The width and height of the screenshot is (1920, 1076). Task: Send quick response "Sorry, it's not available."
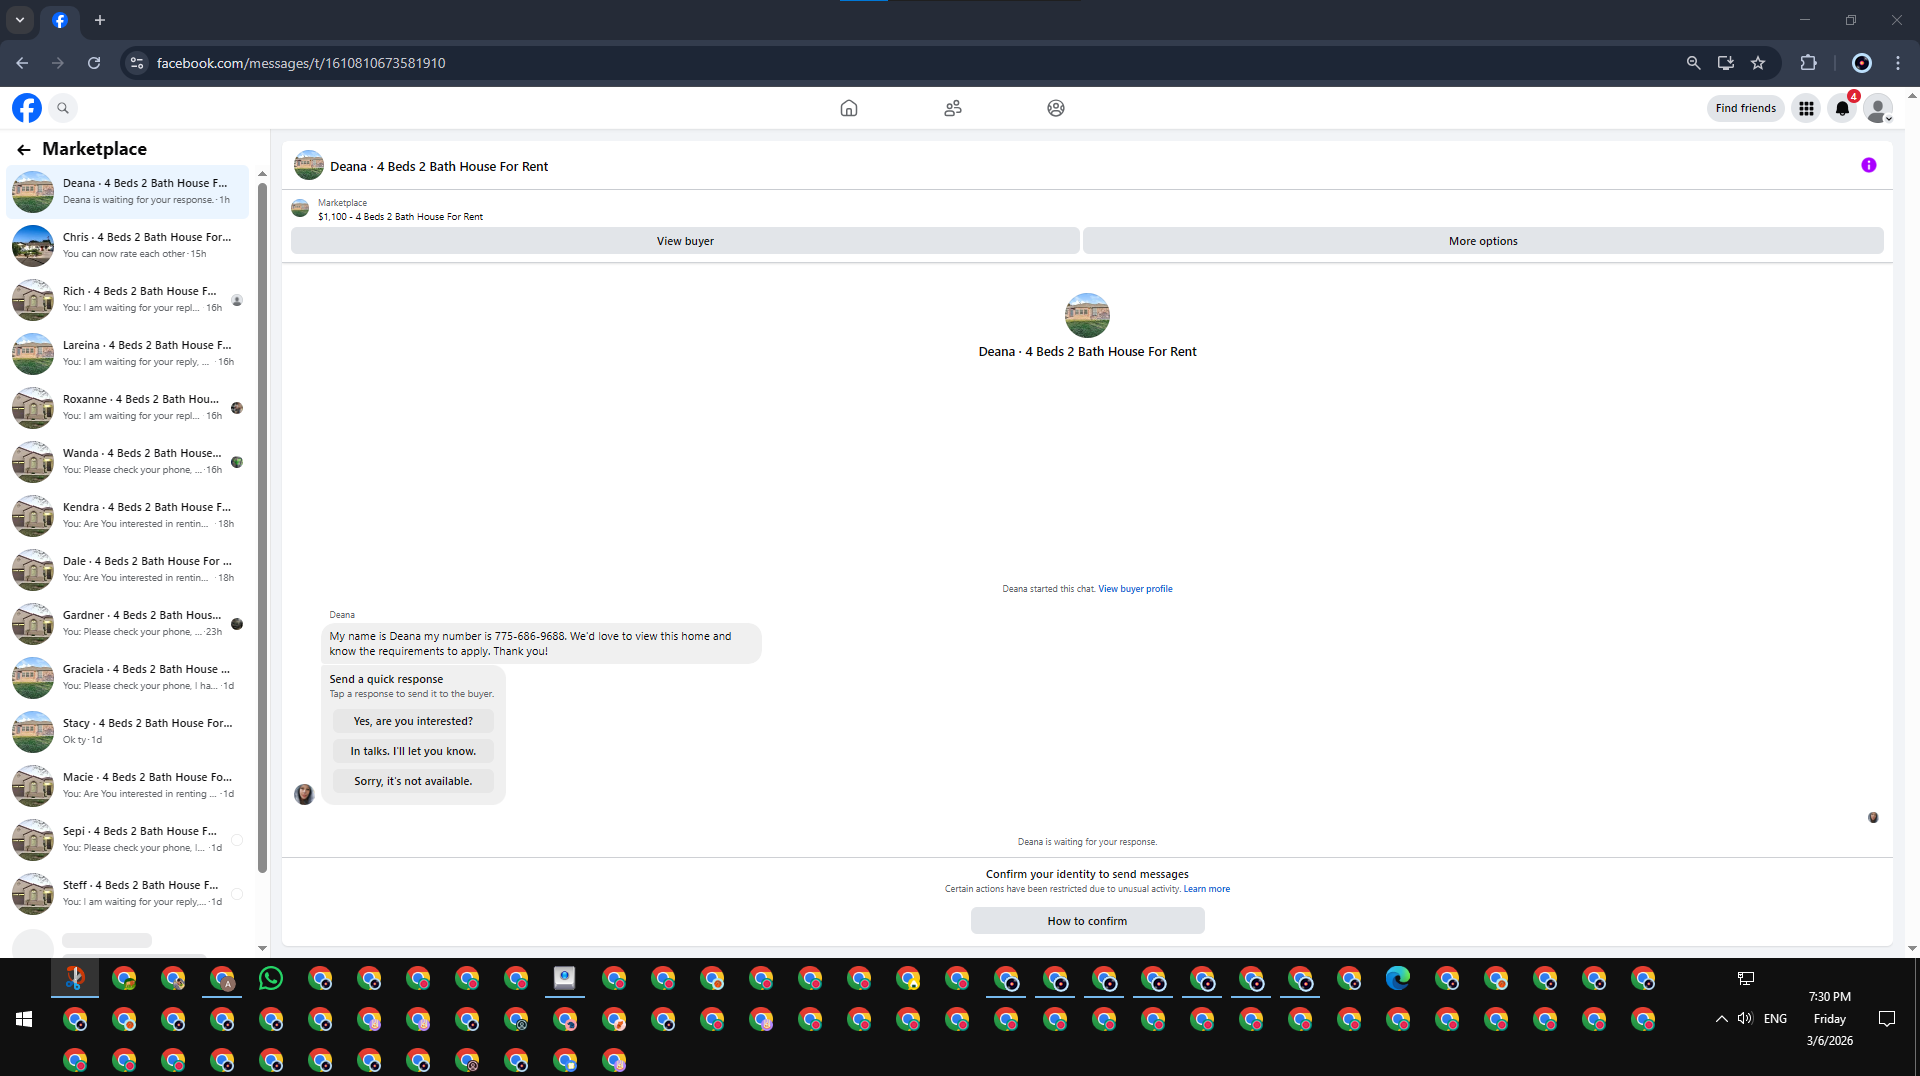(x=413, y=781)
